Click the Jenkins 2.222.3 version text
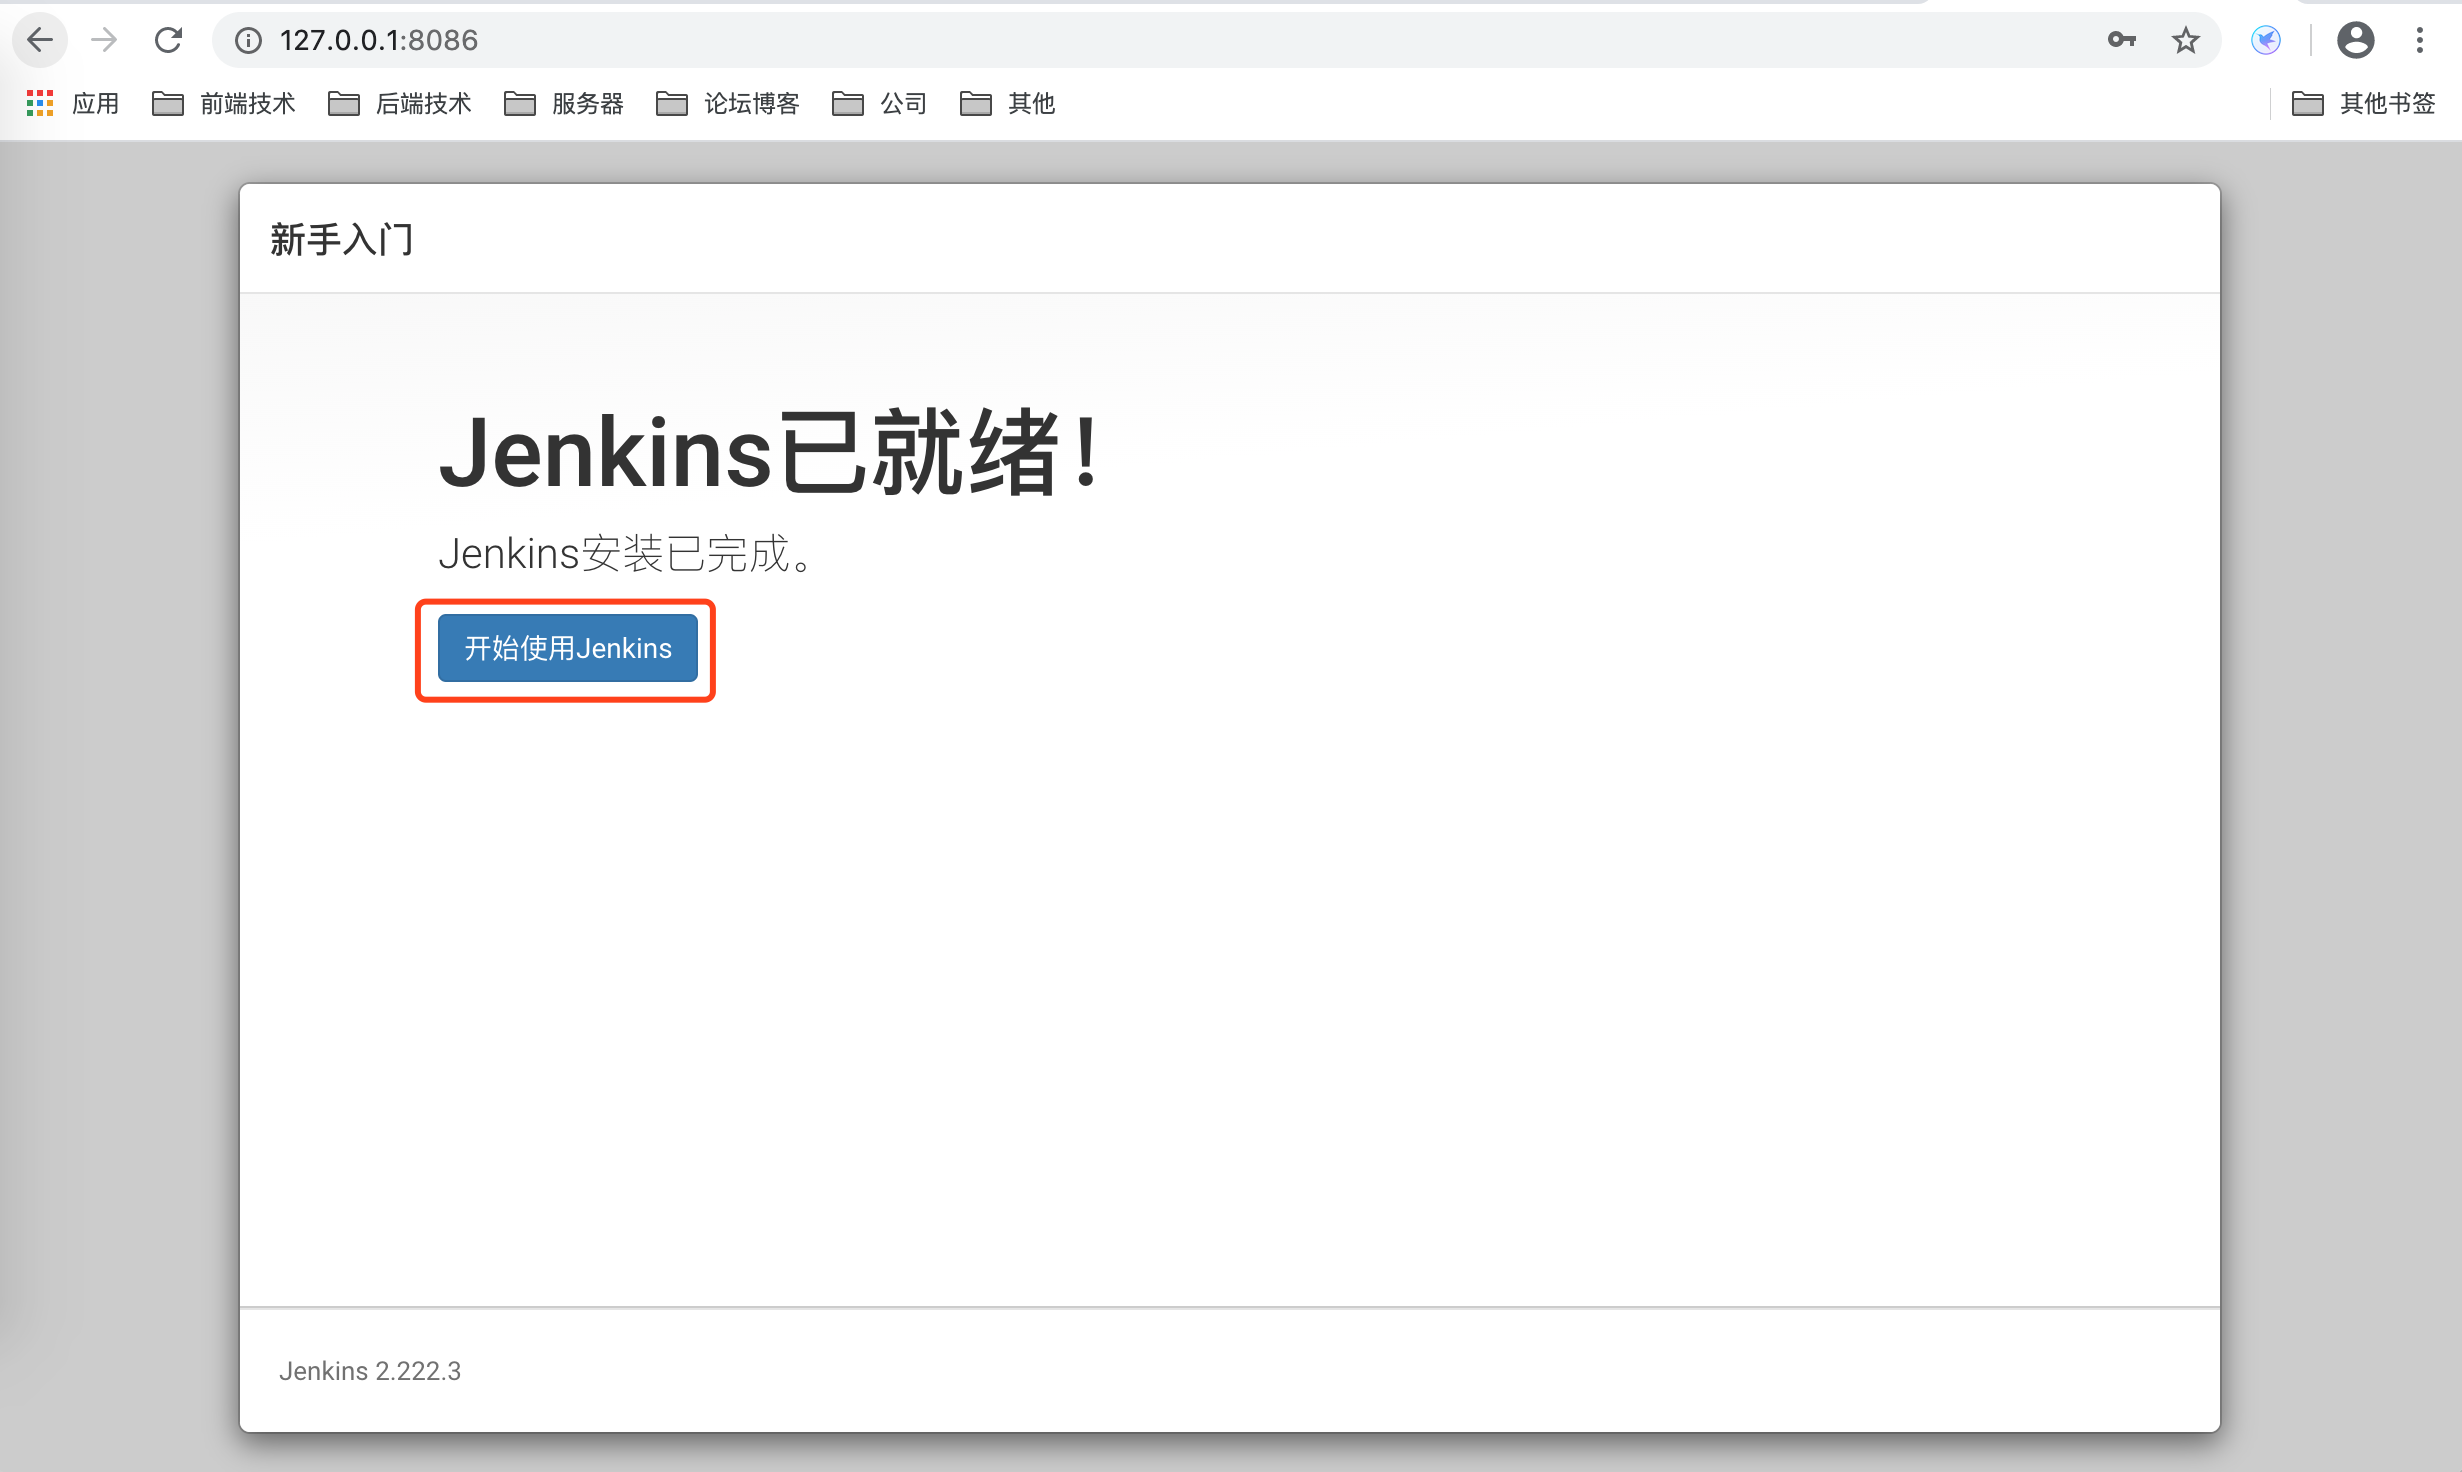Image resolution: width=2462 pixels, height=1472 pixels. tap(370, 1371)
